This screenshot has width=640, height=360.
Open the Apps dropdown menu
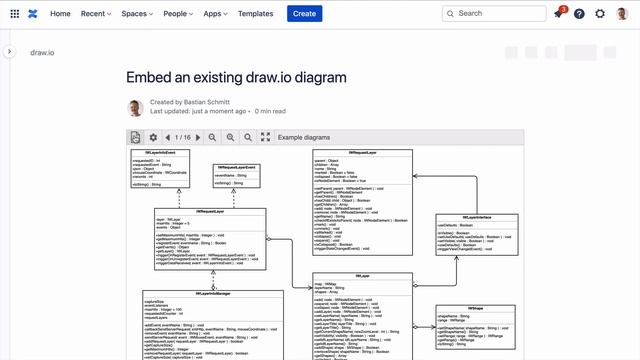pos(215,13)
